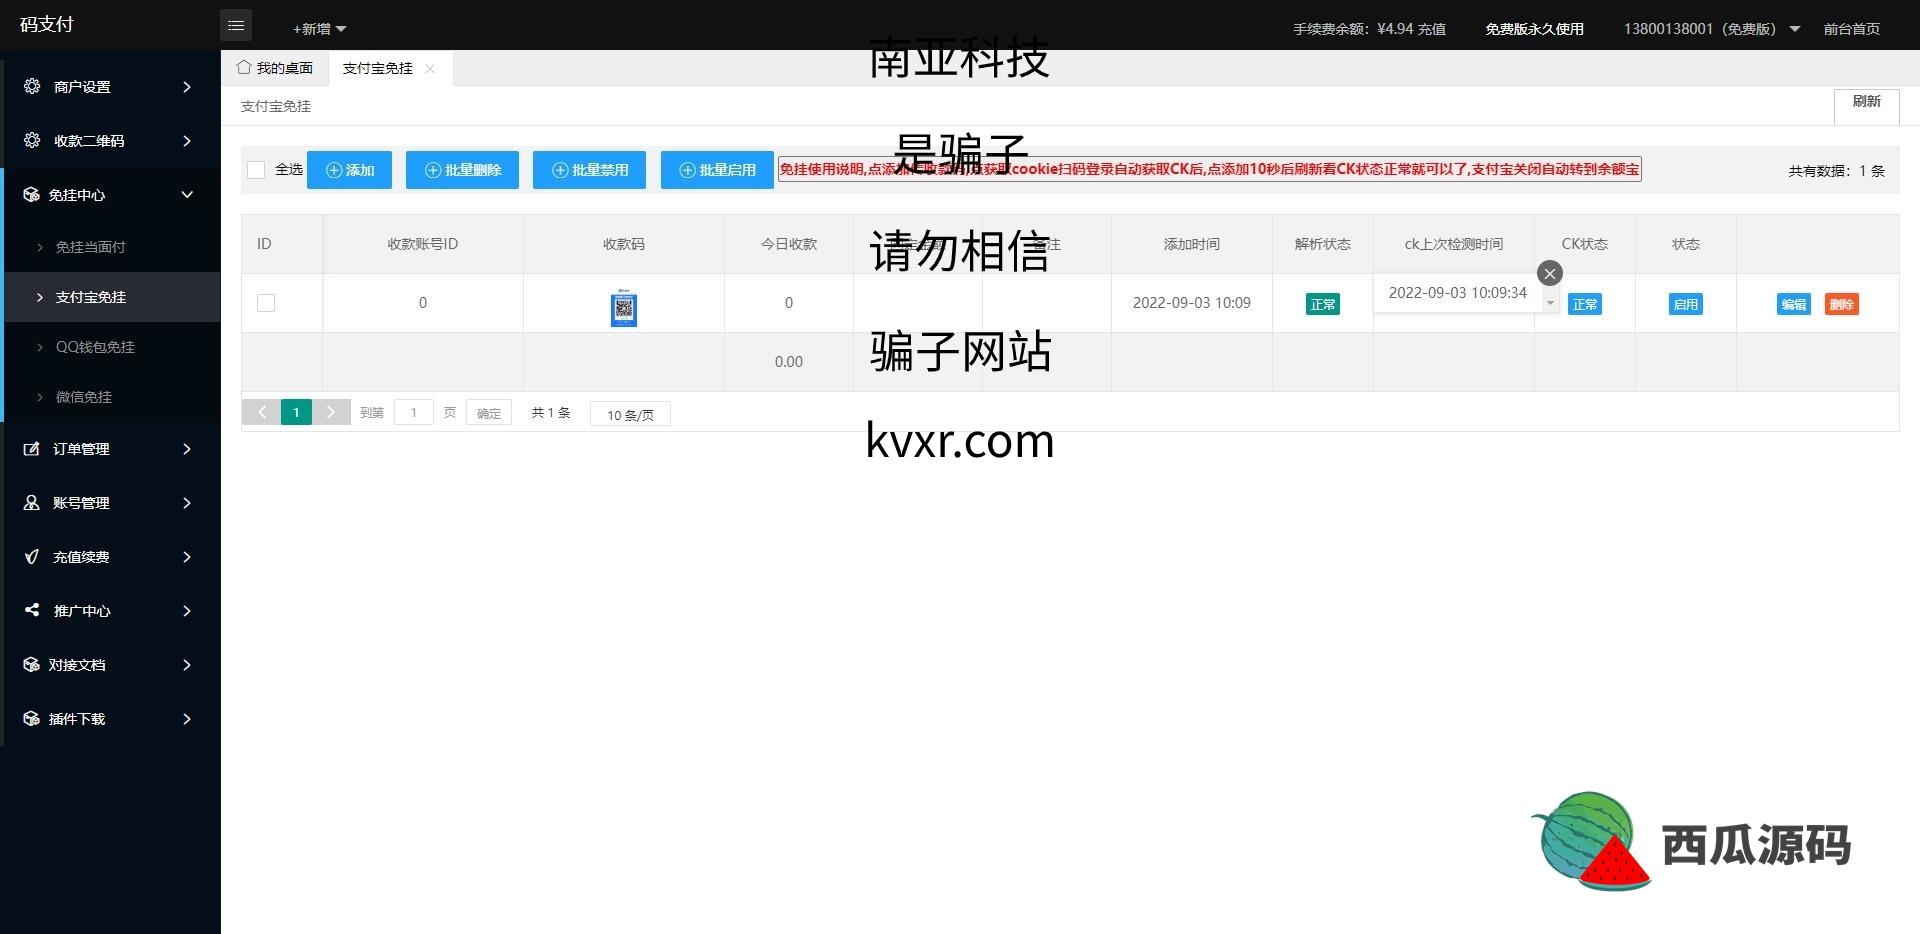Expand the 推广中心 menu chevron
The height and width of the screenshot is (934, 1920).
[x=187, y=611]
